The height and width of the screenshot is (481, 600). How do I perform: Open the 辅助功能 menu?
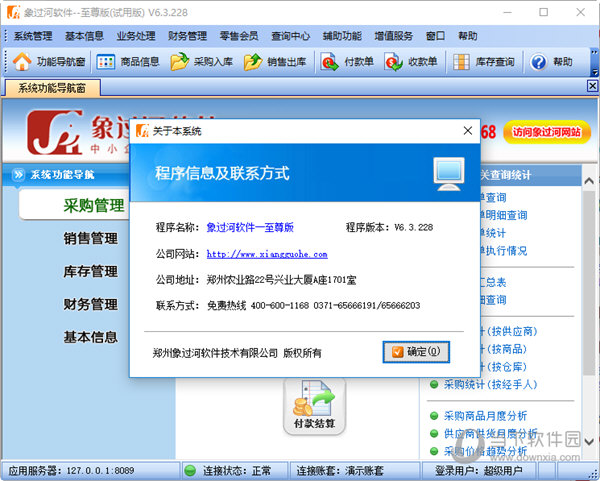342,36
